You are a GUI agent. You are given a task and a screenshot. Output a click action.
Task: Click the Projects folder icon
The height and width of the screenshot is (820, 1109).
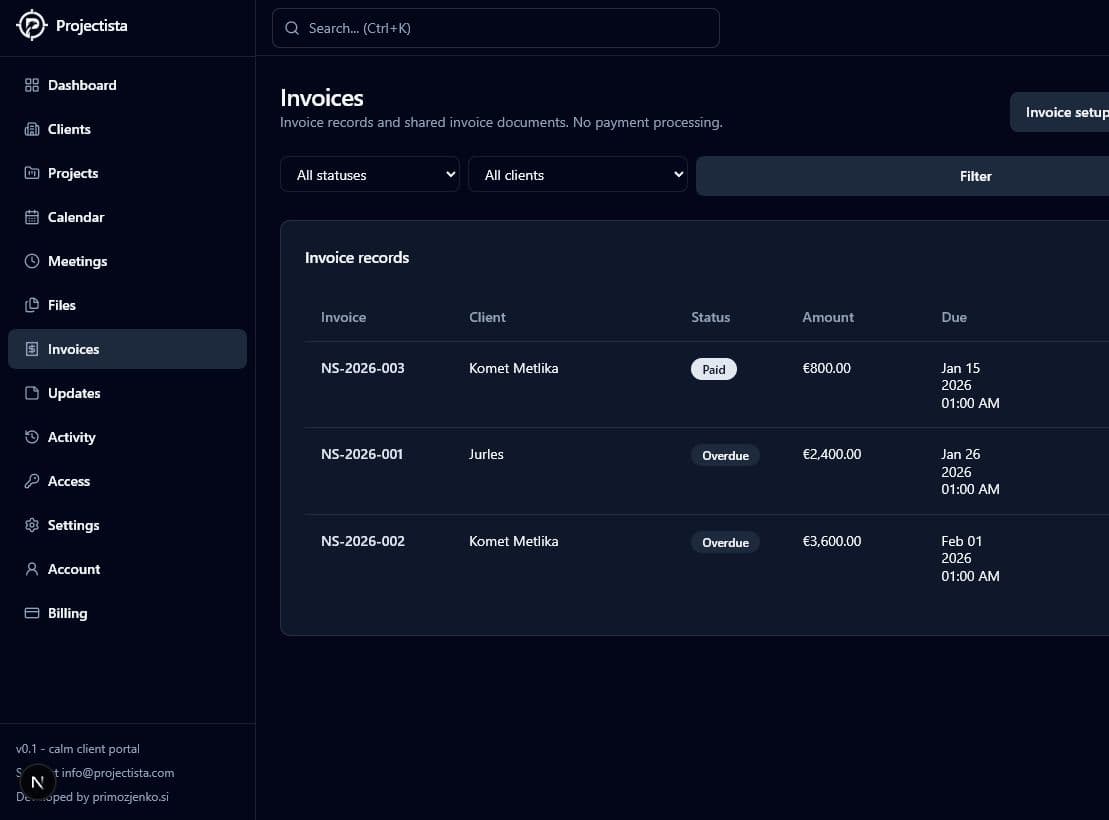32,173
